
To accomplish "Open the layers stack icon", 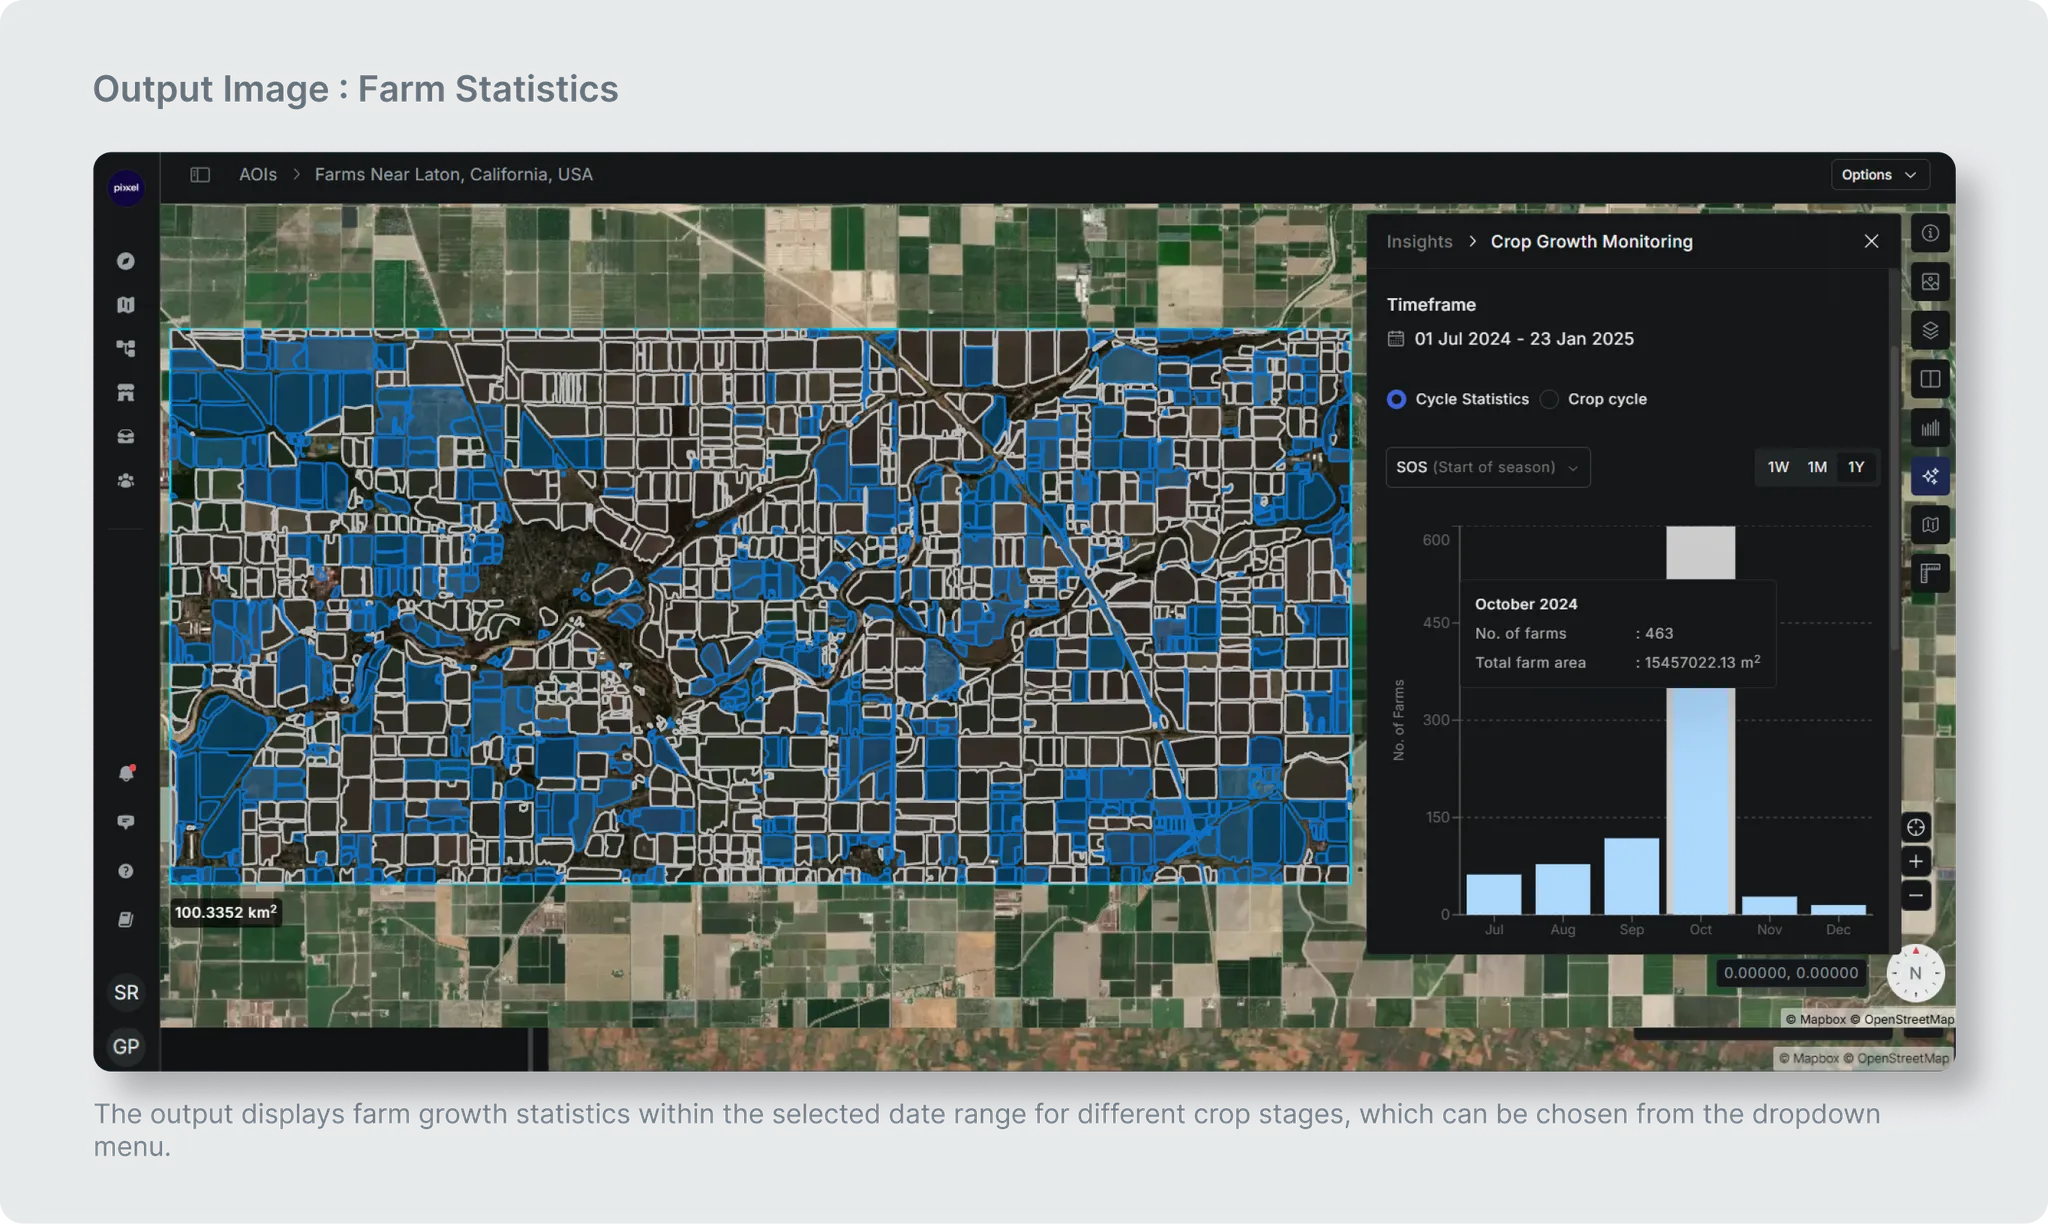I will pyautogui.click(x=1930, y=330).
